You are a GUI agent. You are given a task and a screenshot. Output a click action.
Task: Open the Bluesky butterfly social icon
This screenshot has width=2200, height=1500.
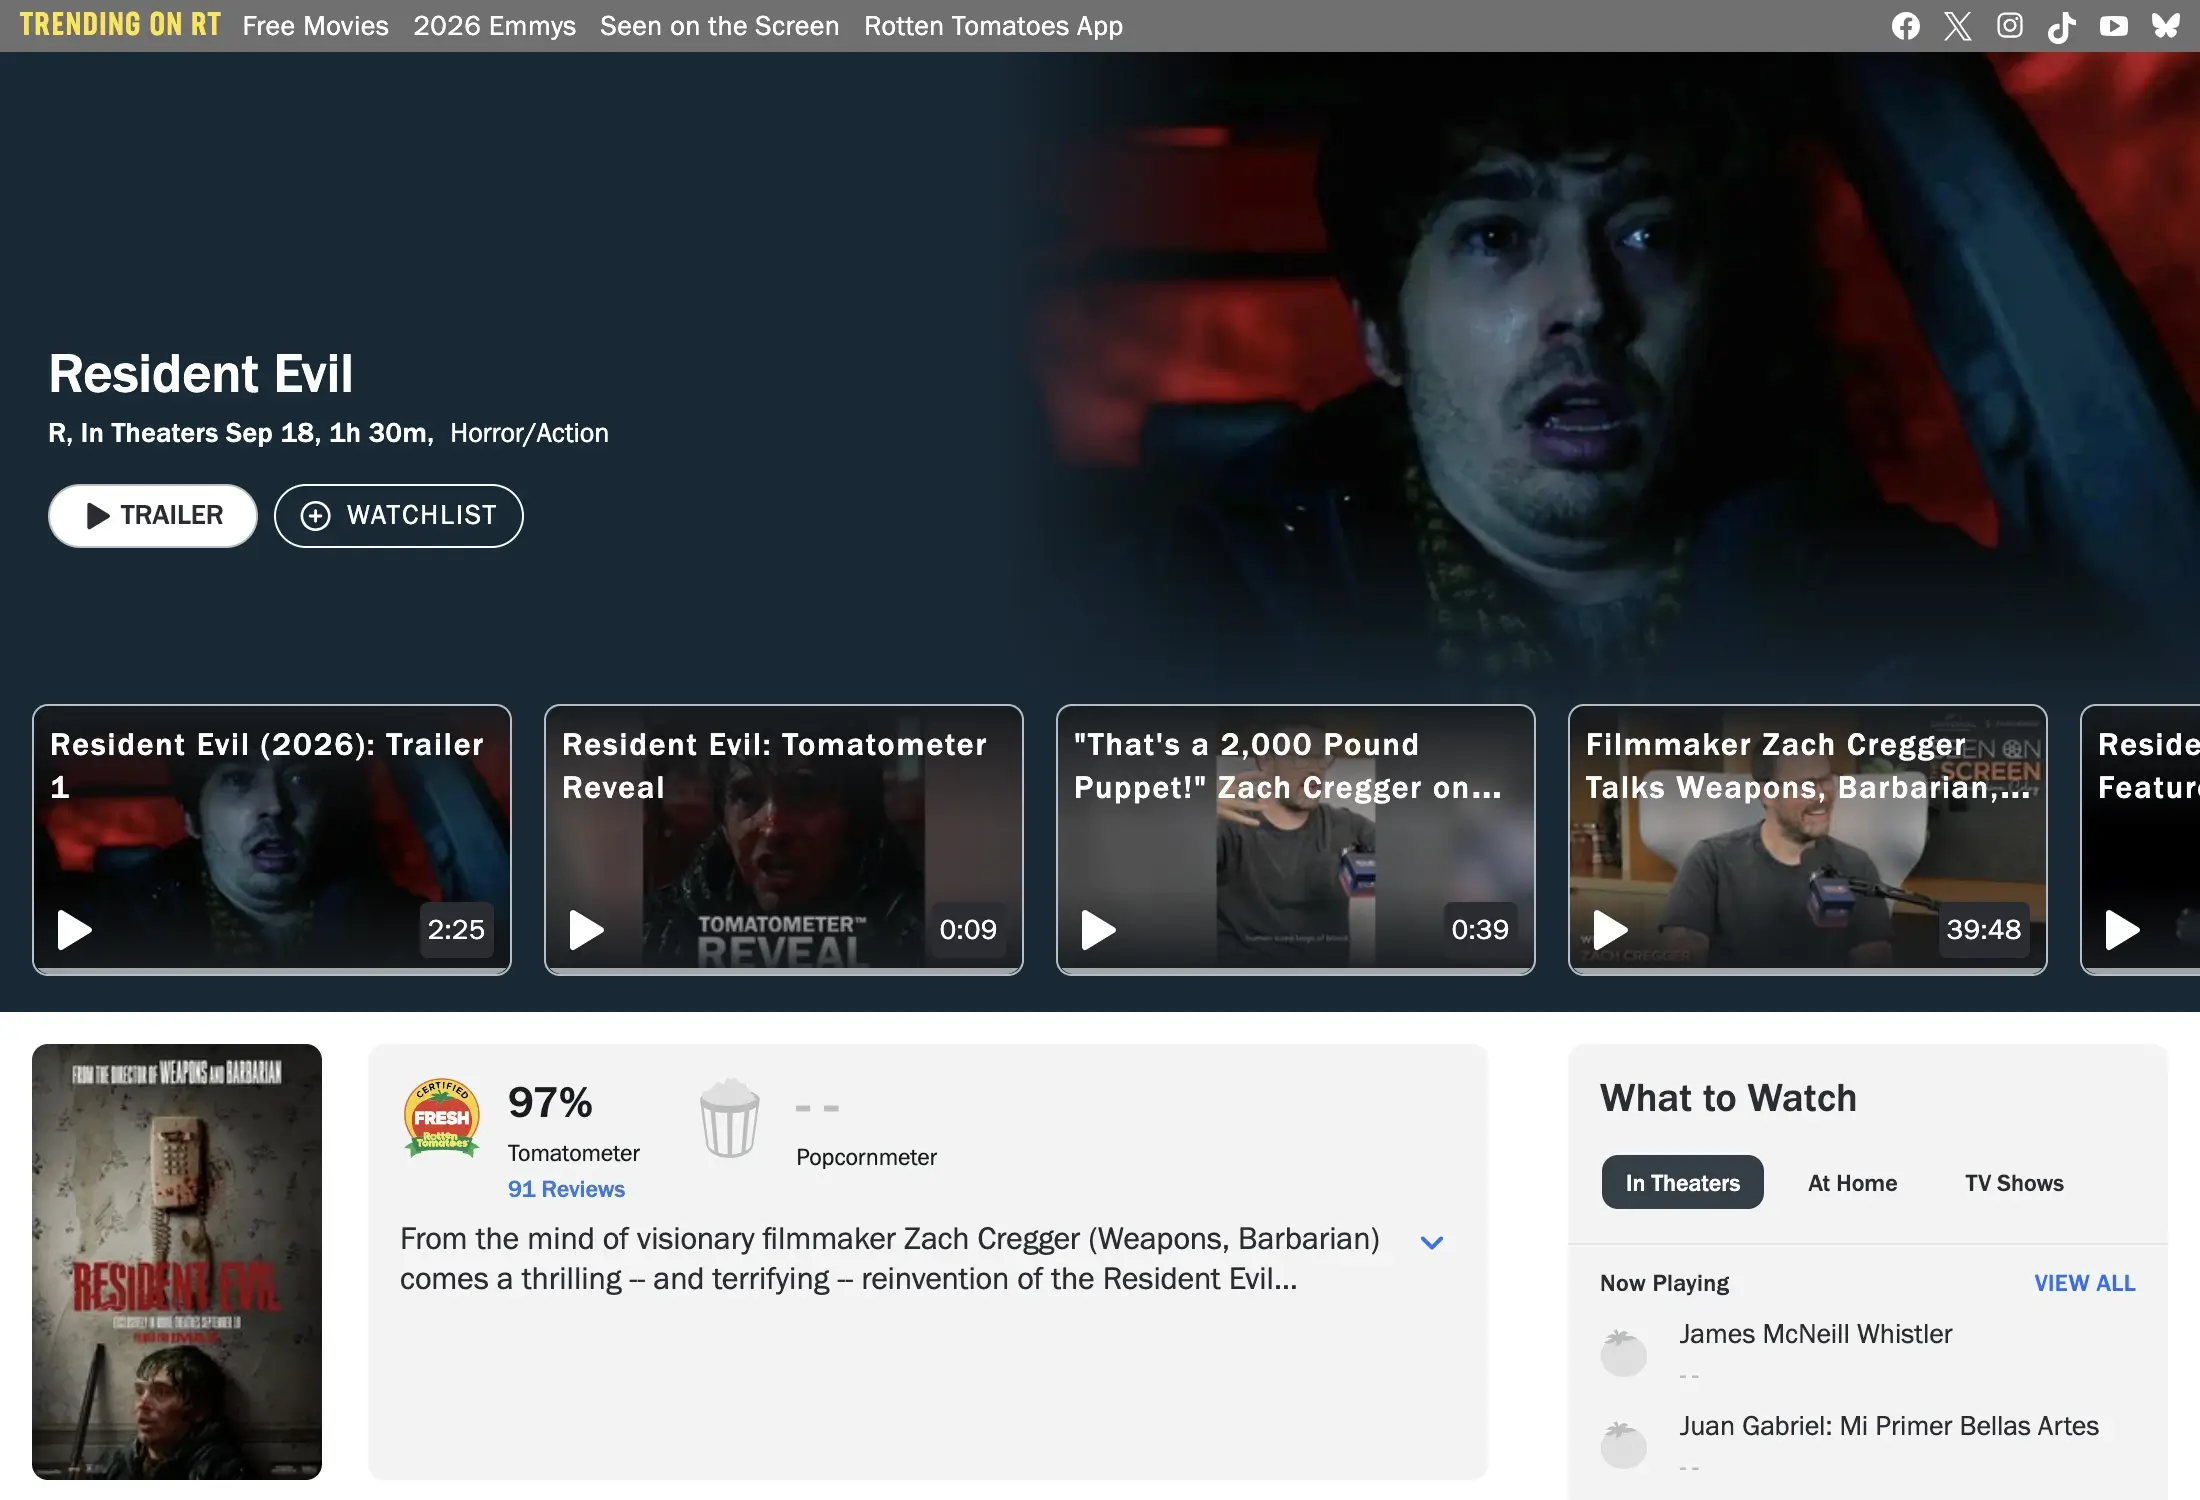coord(2166,26)
